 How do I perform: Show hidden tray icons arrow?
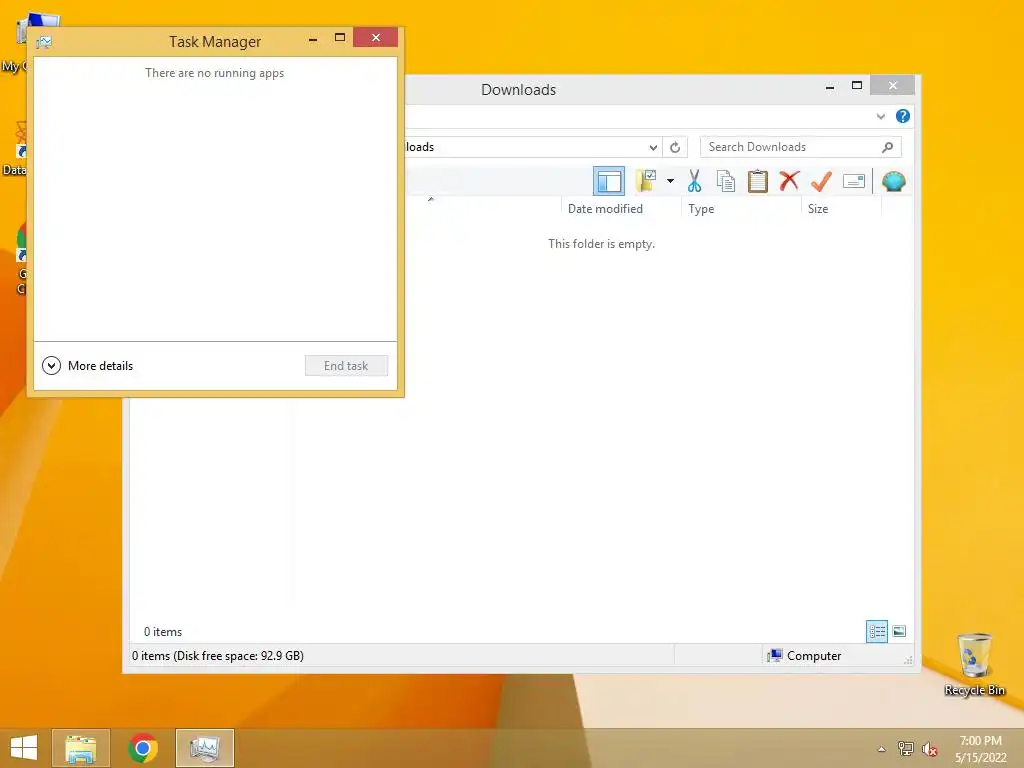pos(882,749)
